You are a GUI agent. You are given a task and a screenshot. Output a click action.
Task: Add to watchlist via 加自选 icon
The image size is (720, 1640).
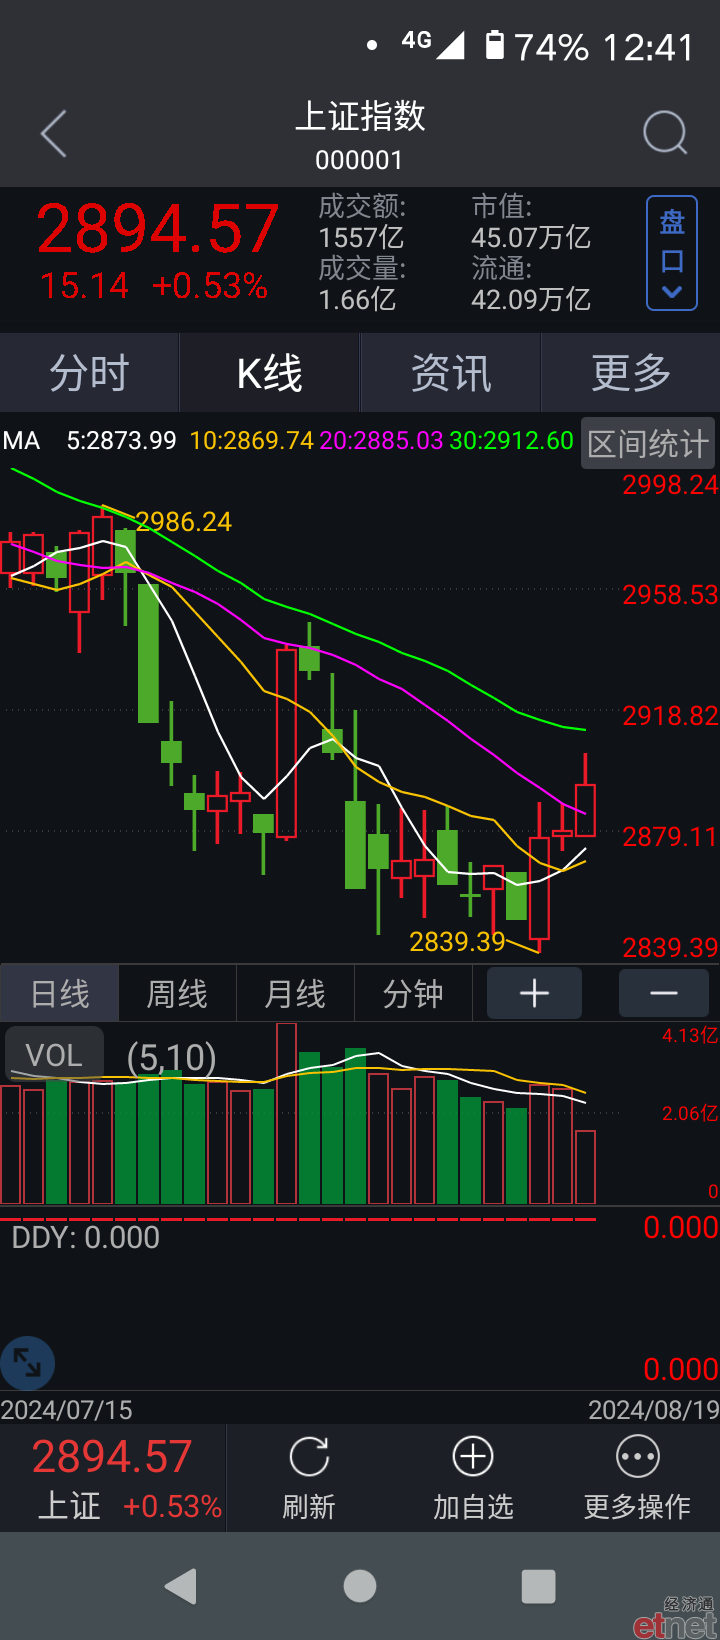point(473,1456)
